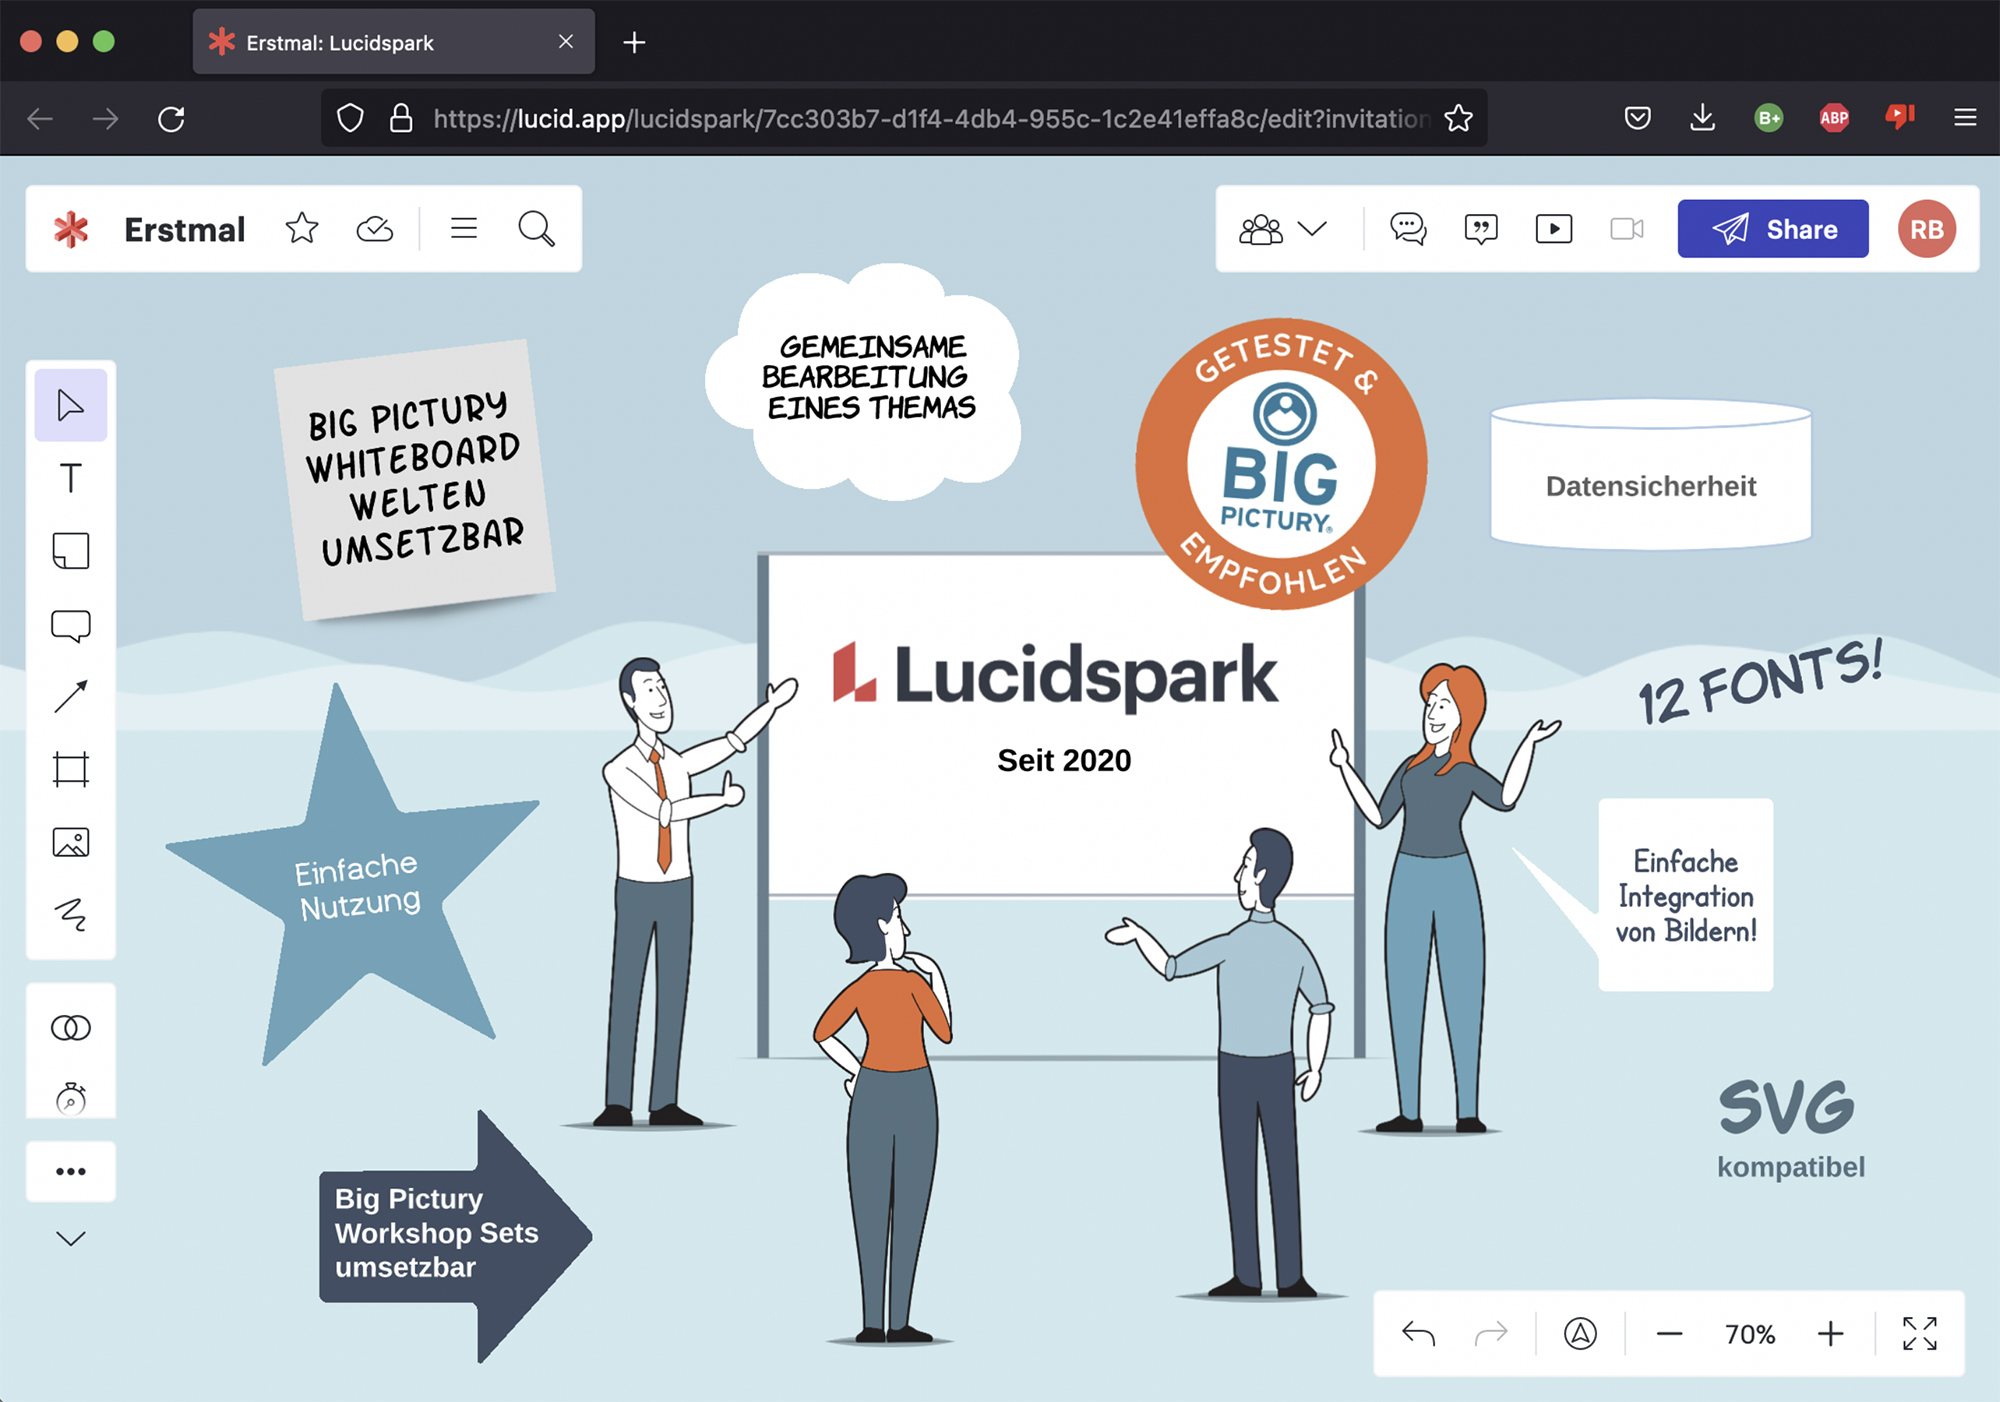Viewport: 2000px width, 1402px height.
Task: Open more tools via three dots
Action: tap(70, 1171)
